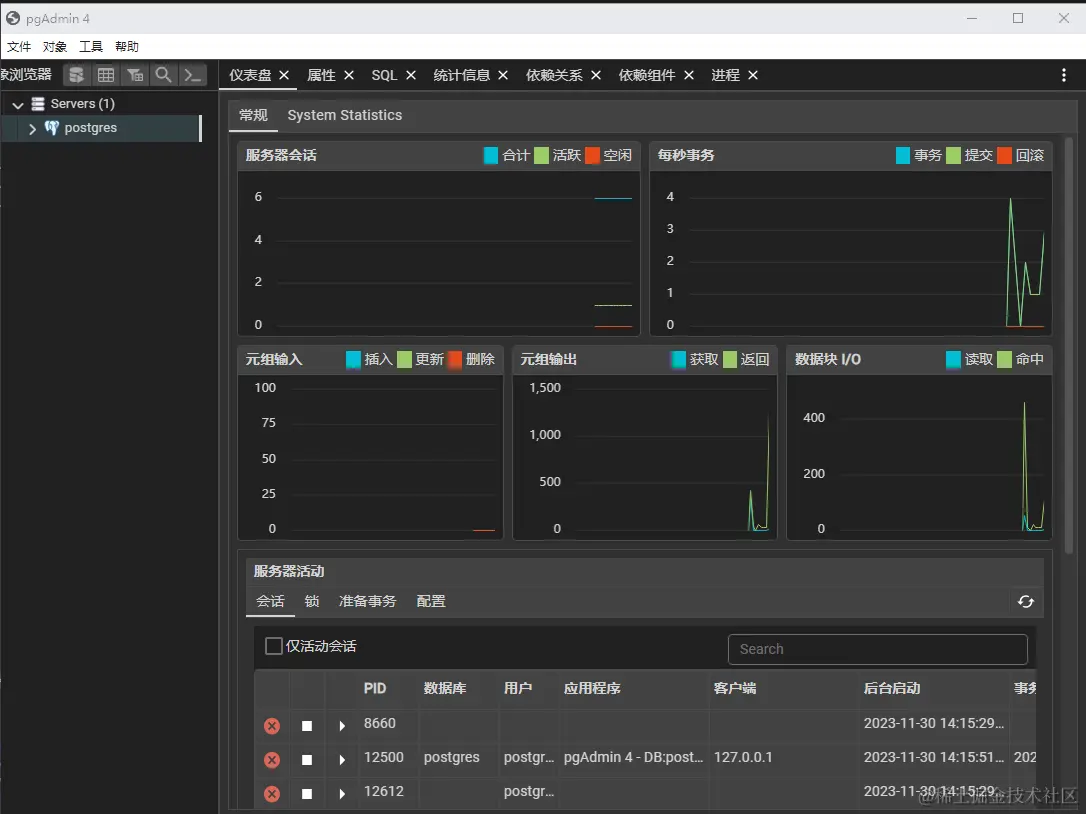Screen dimensions: 1086x814
Task: Click into the session Search field
Action: click(878, 649)
